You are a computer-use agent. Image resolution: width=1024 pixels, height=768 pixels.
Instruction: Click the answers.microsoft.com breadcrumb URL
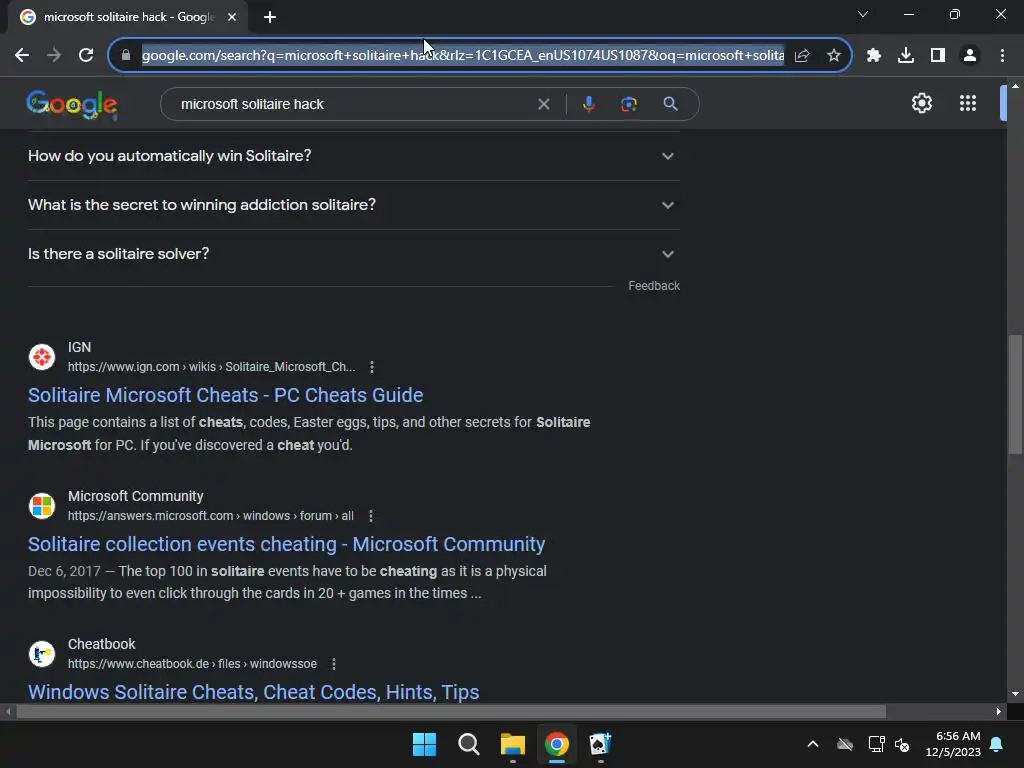coord(211,516)
